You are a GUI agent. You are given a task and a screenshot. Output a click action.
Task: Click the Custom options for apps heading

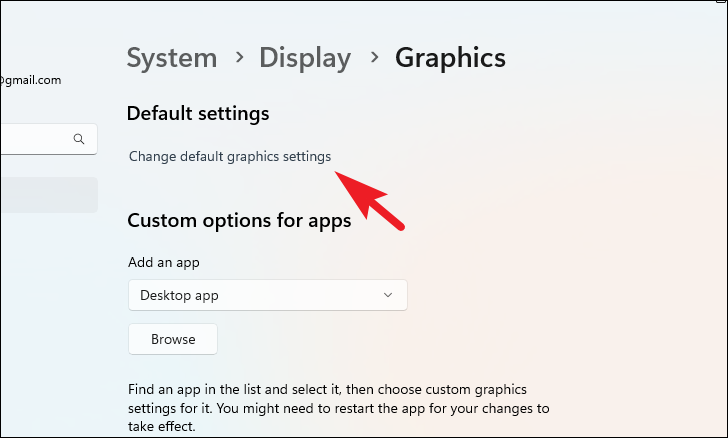(239, 221)
